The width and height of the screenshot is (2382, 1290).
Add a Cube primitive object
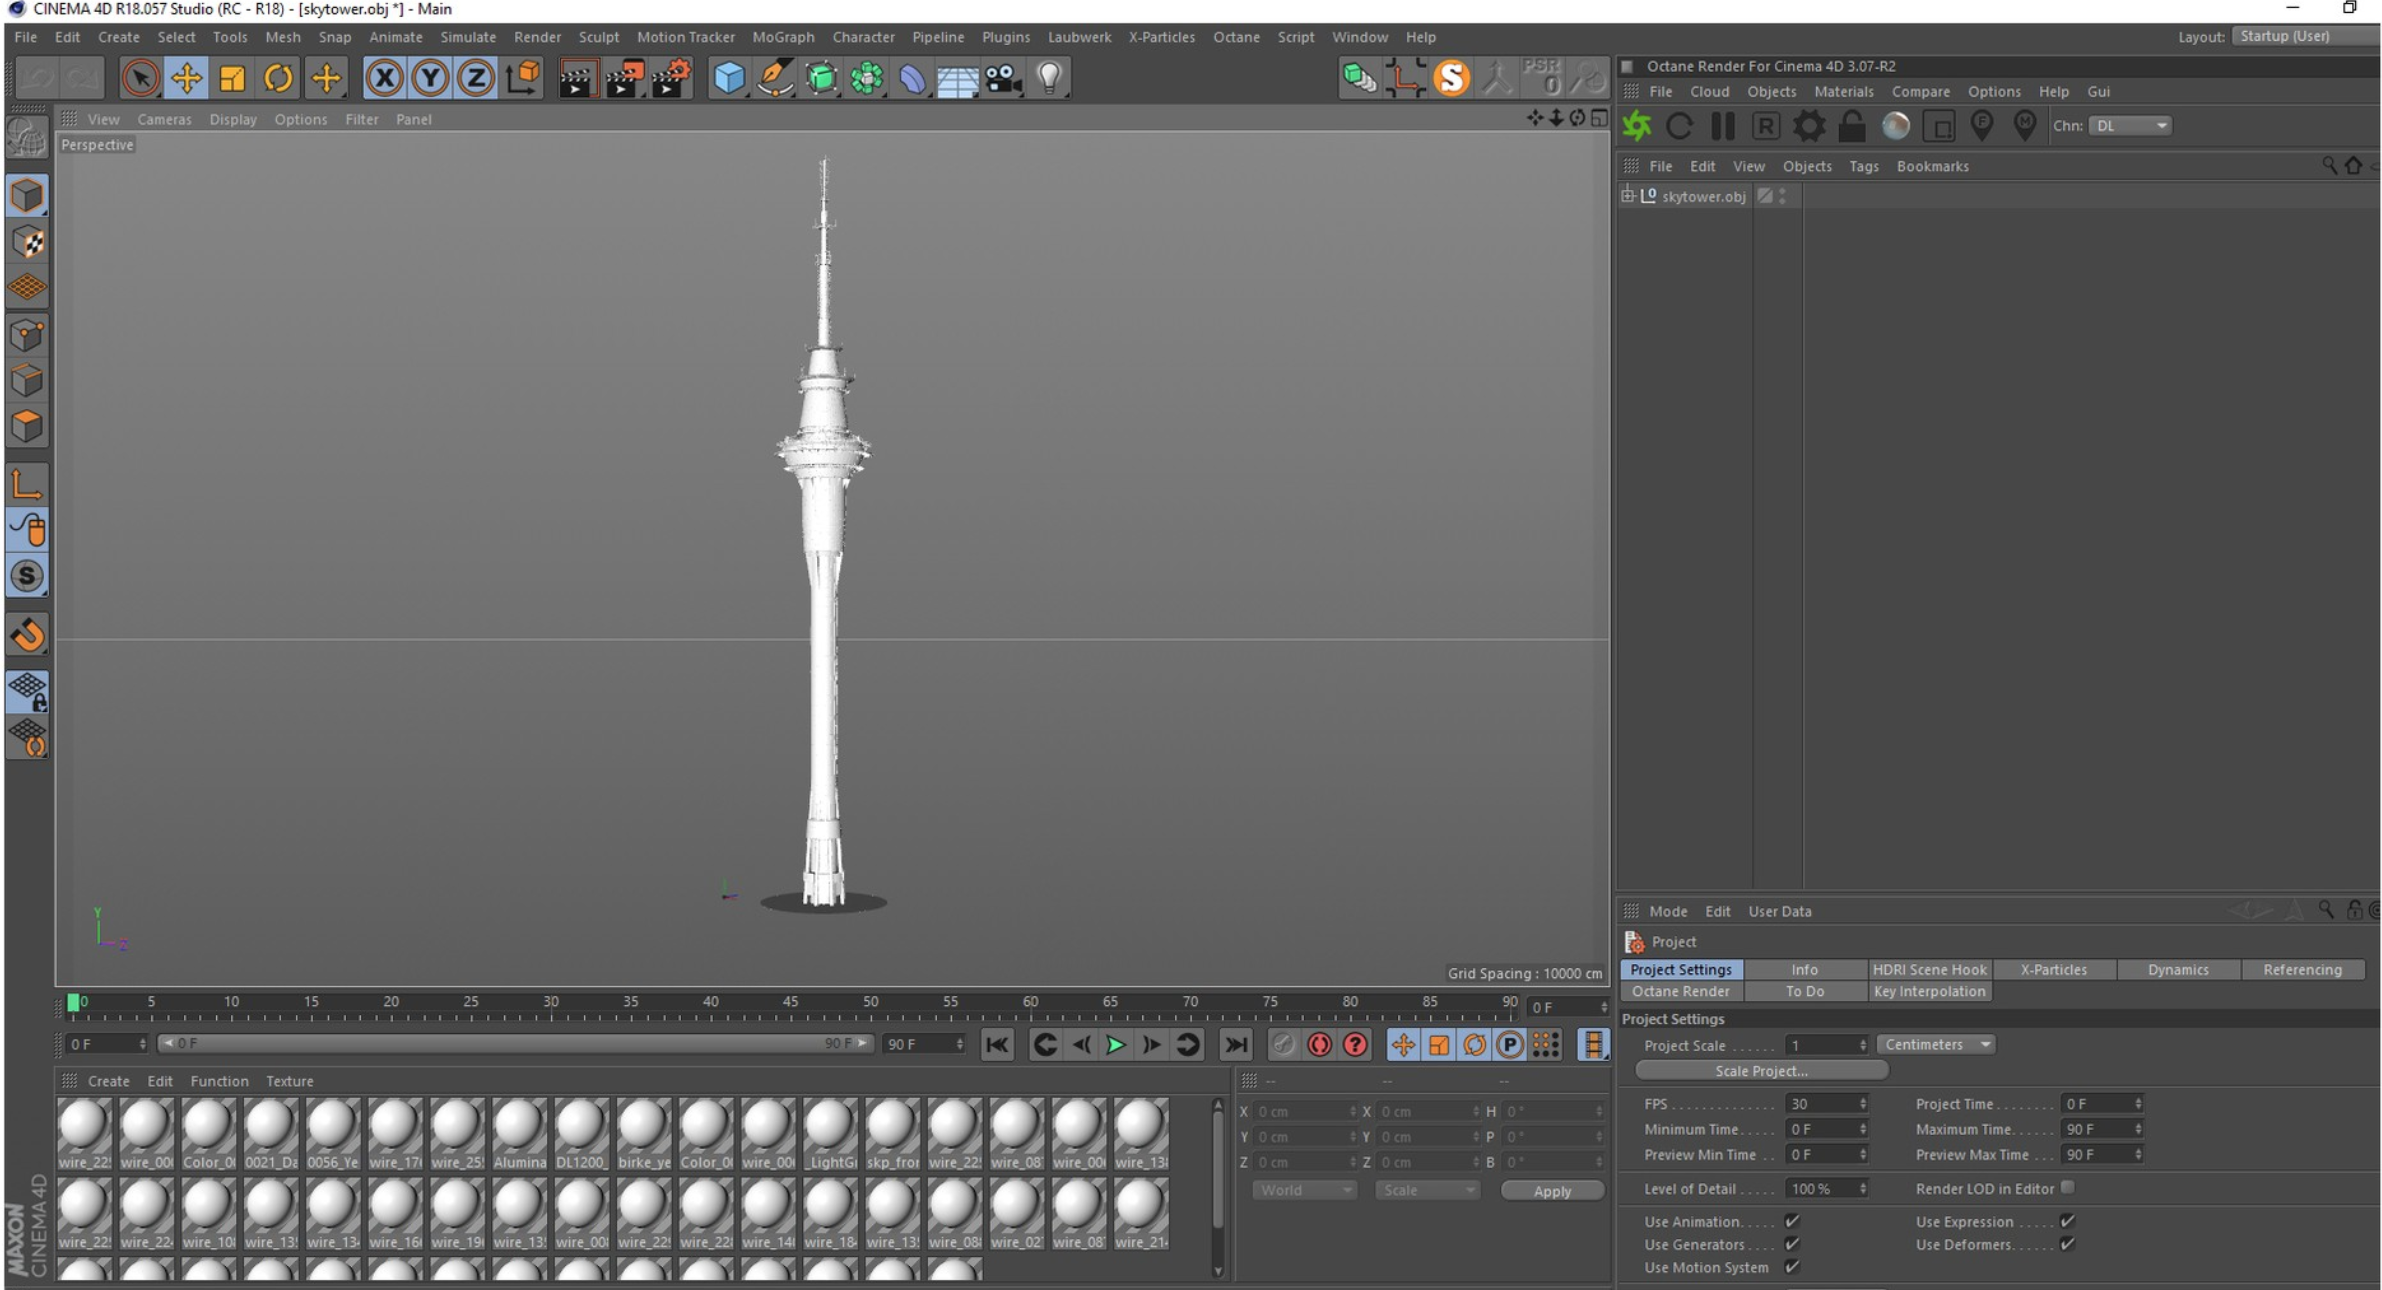point(729,78)
